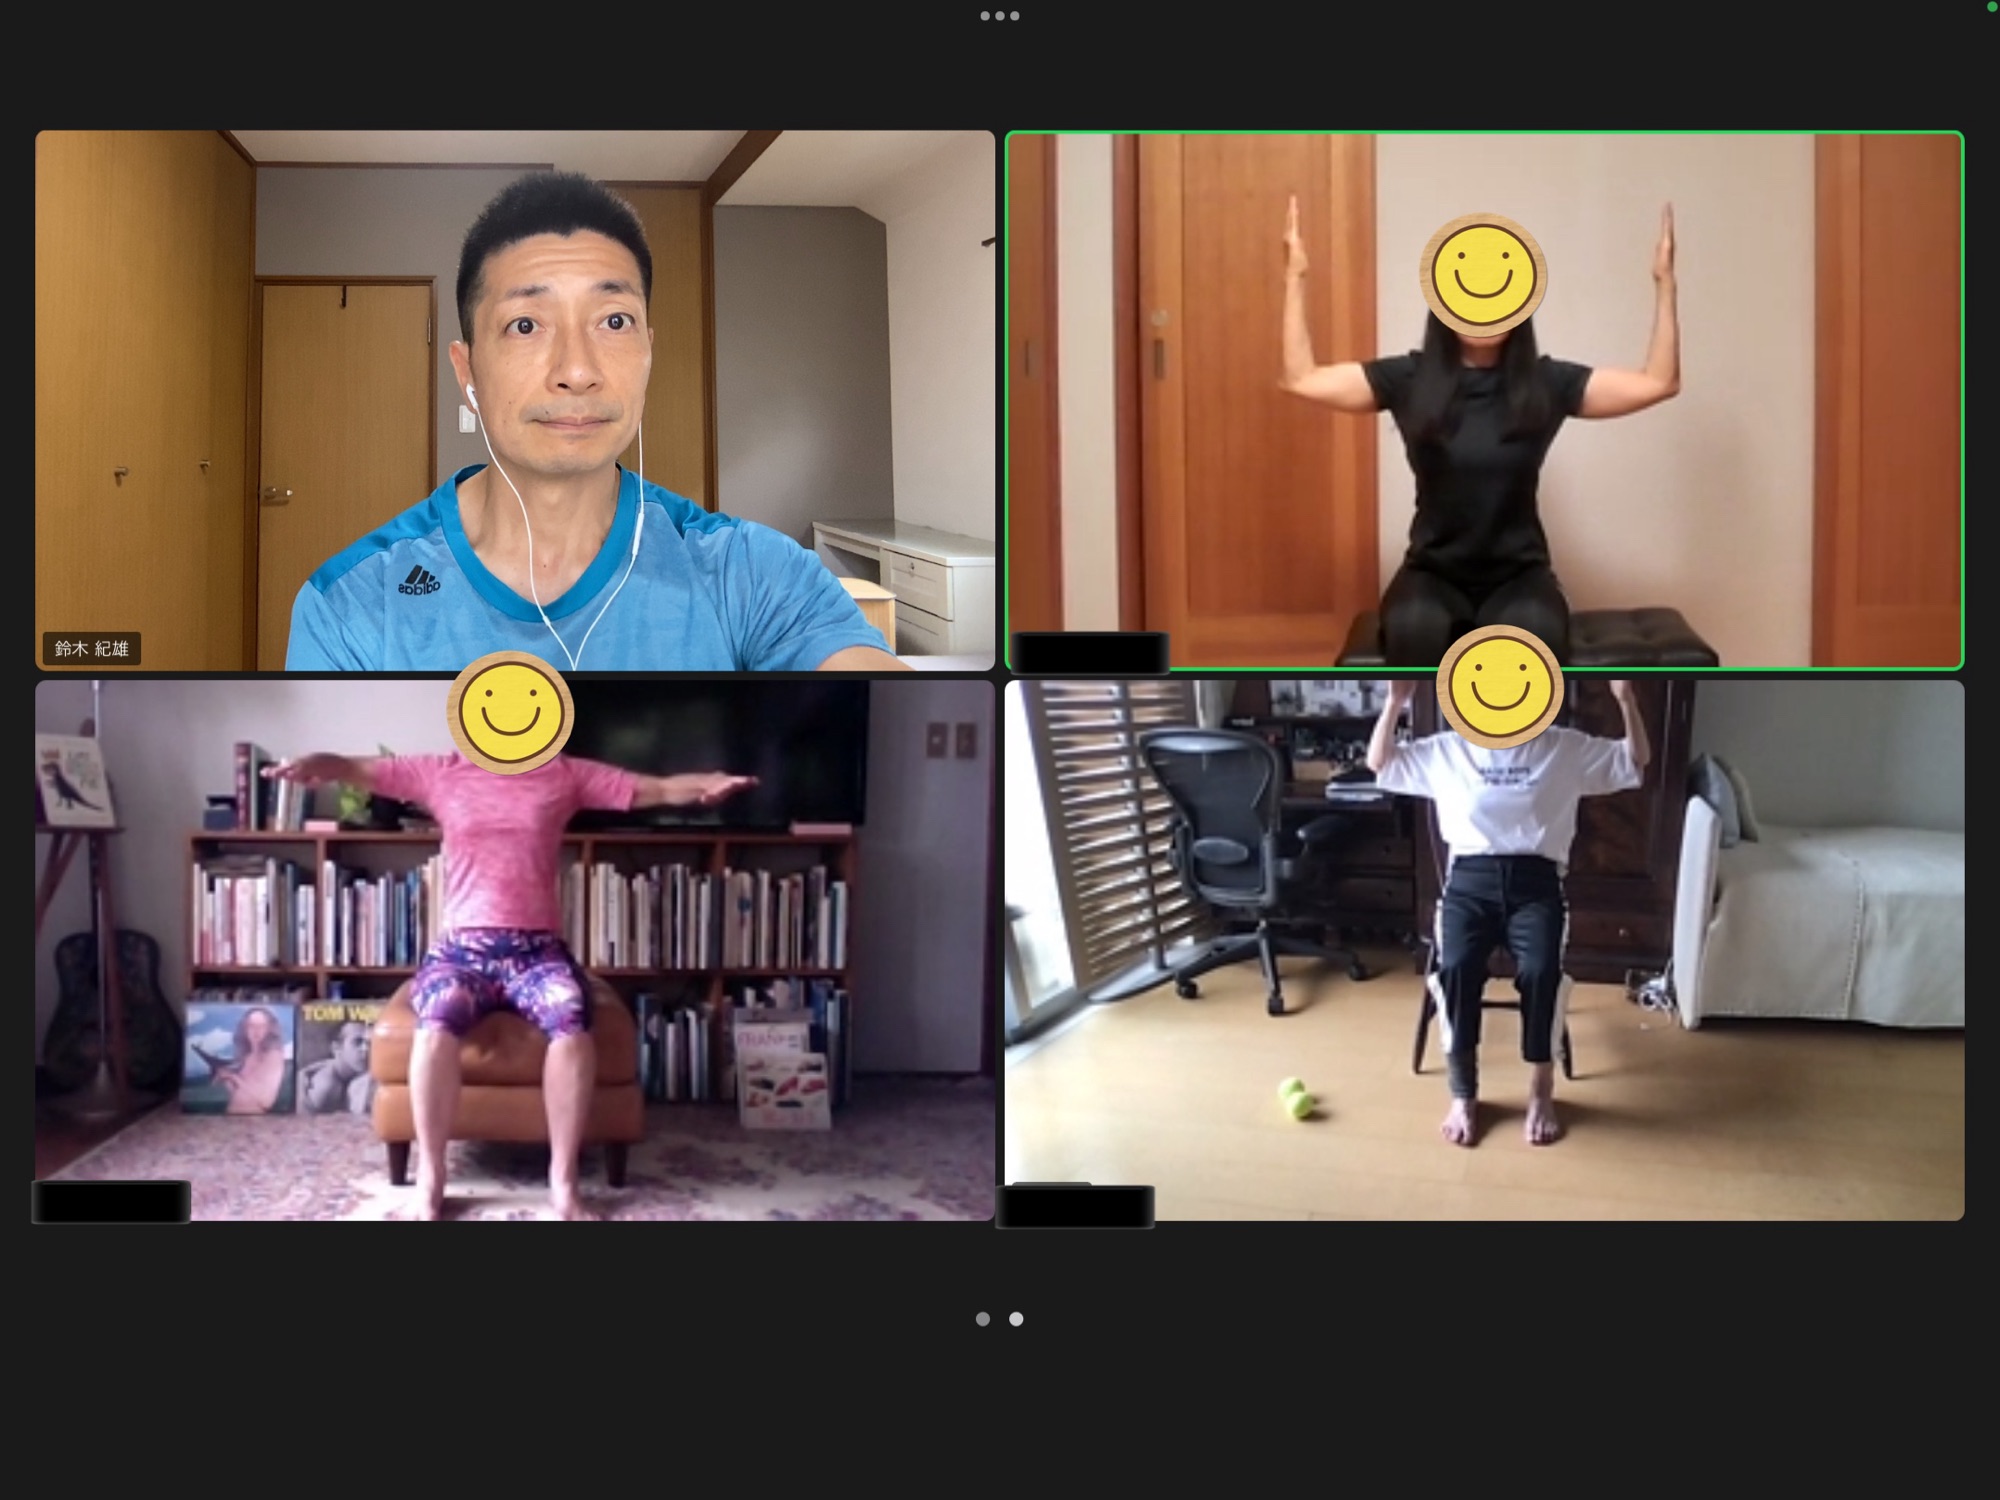Tap the three-dot multitasking menu at top
2000x1500 pixels.
coord(1000,16)
